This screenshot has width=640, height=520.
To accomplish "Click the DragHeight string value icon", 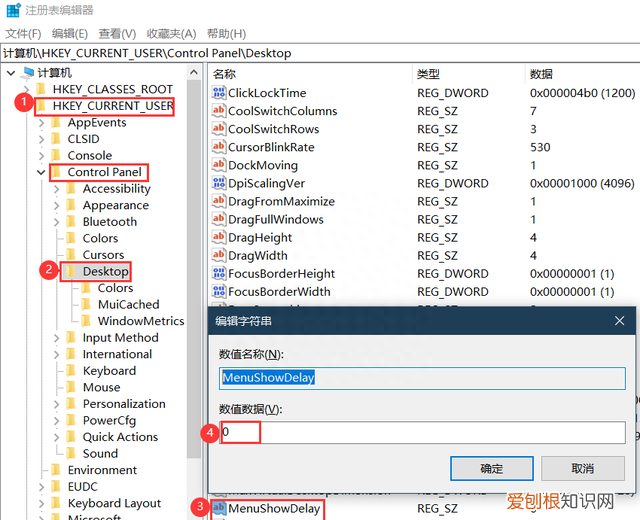I will (219, 237).
